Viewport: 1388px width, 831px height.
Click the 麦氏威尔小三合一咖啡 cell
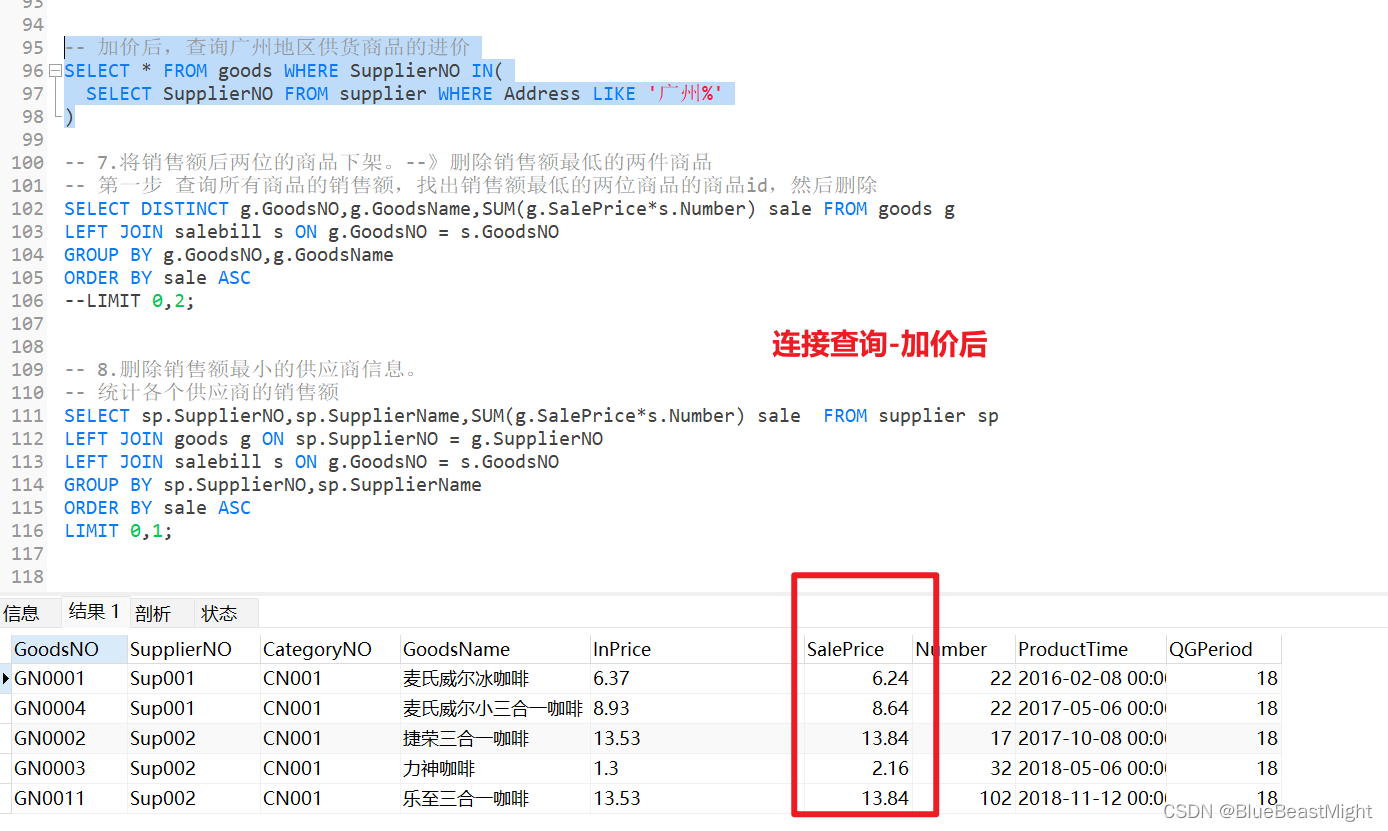(495, 709)
